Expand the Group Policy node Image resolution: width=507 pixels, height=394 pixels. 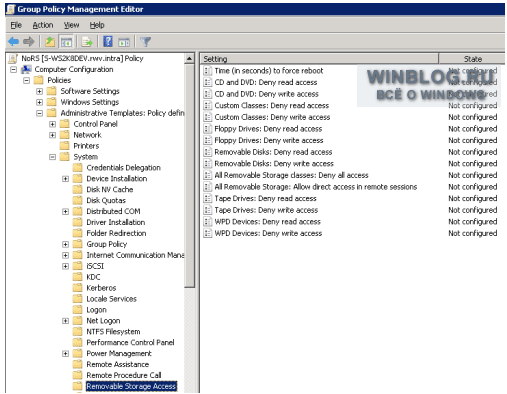[65, 244]
